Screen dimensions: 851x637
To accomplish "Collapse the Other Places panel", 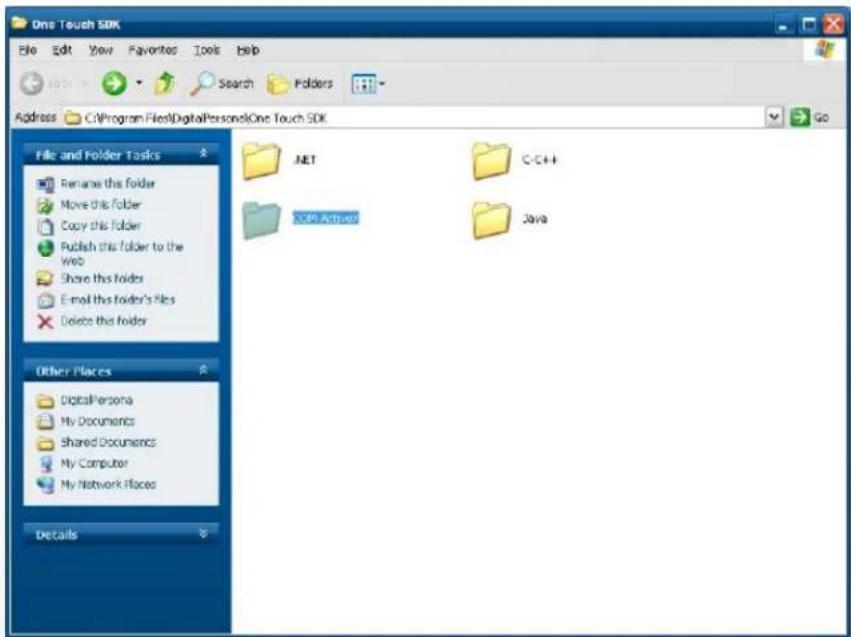I will click(x=204, y=370).
